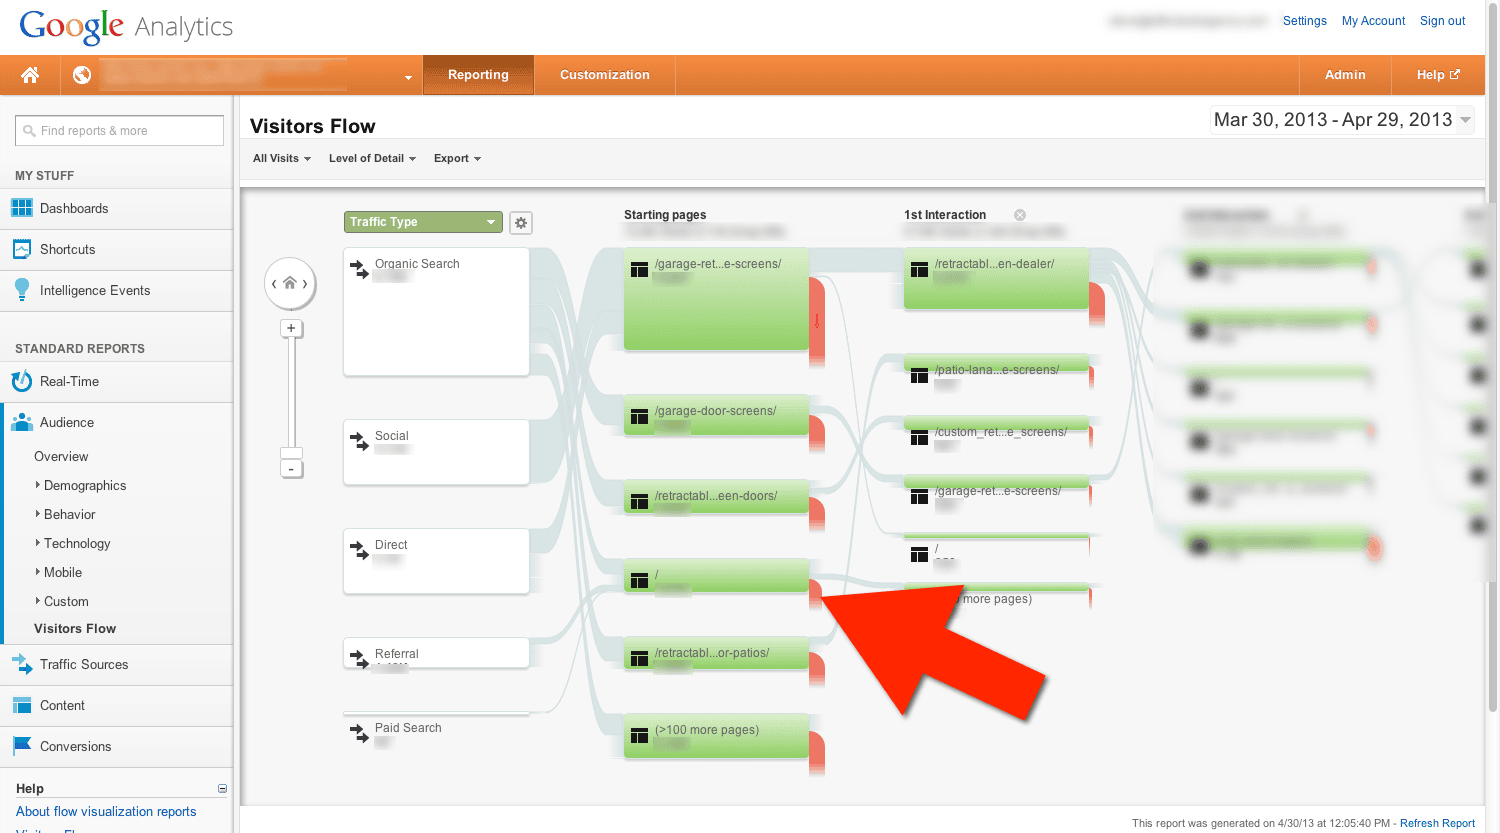Viewport: 1500px width, 833px height.
Task: Click the /retractabl...or-patios/ starting page node
Action: pyautogui.click(x=716, y=654)
